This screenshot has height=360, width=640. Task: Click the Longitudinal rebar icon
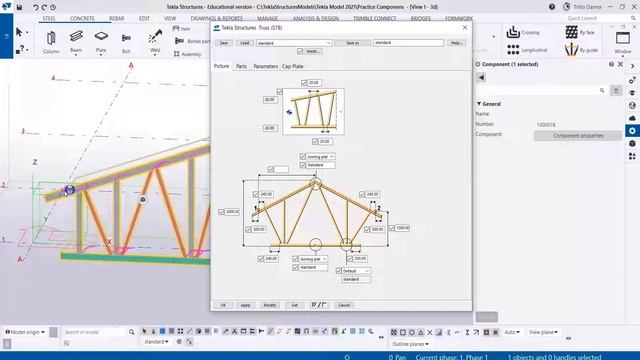[513, 50]
